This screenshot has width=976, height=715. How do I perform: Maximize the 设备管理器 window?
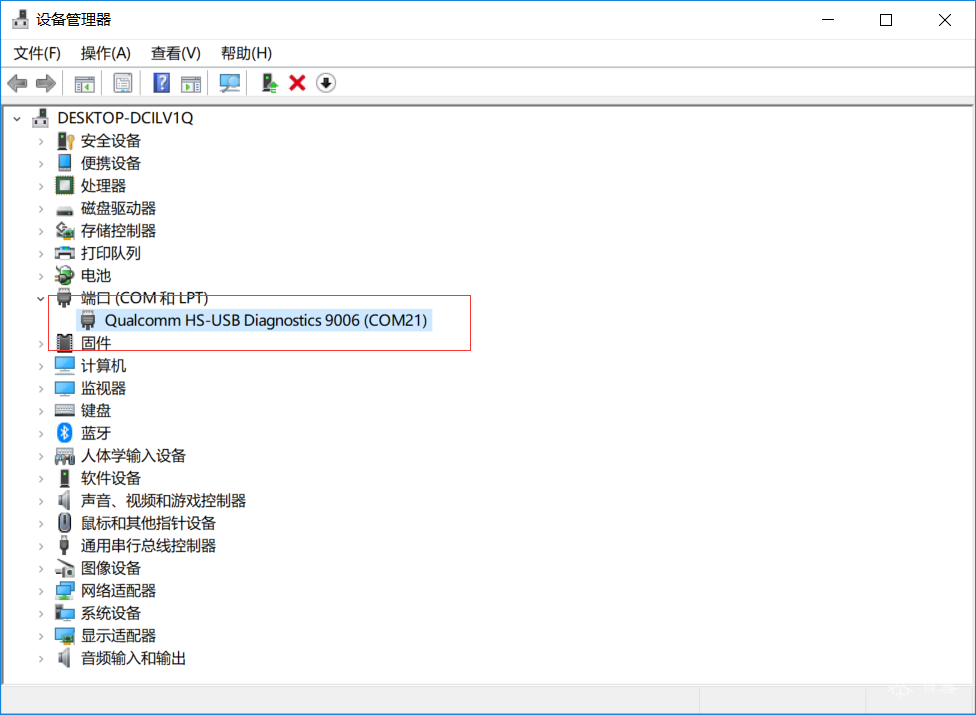[886, 20]
